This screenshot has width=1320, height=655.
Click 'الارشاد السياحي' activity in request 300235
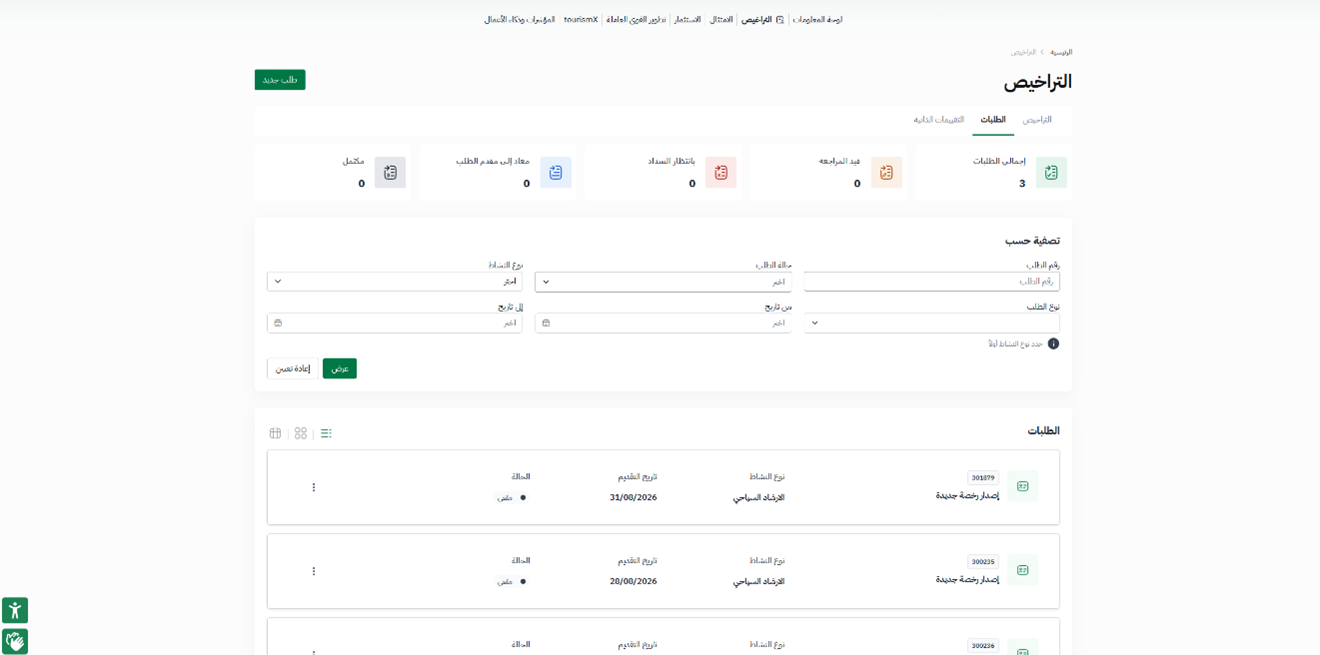coord(759,581)
